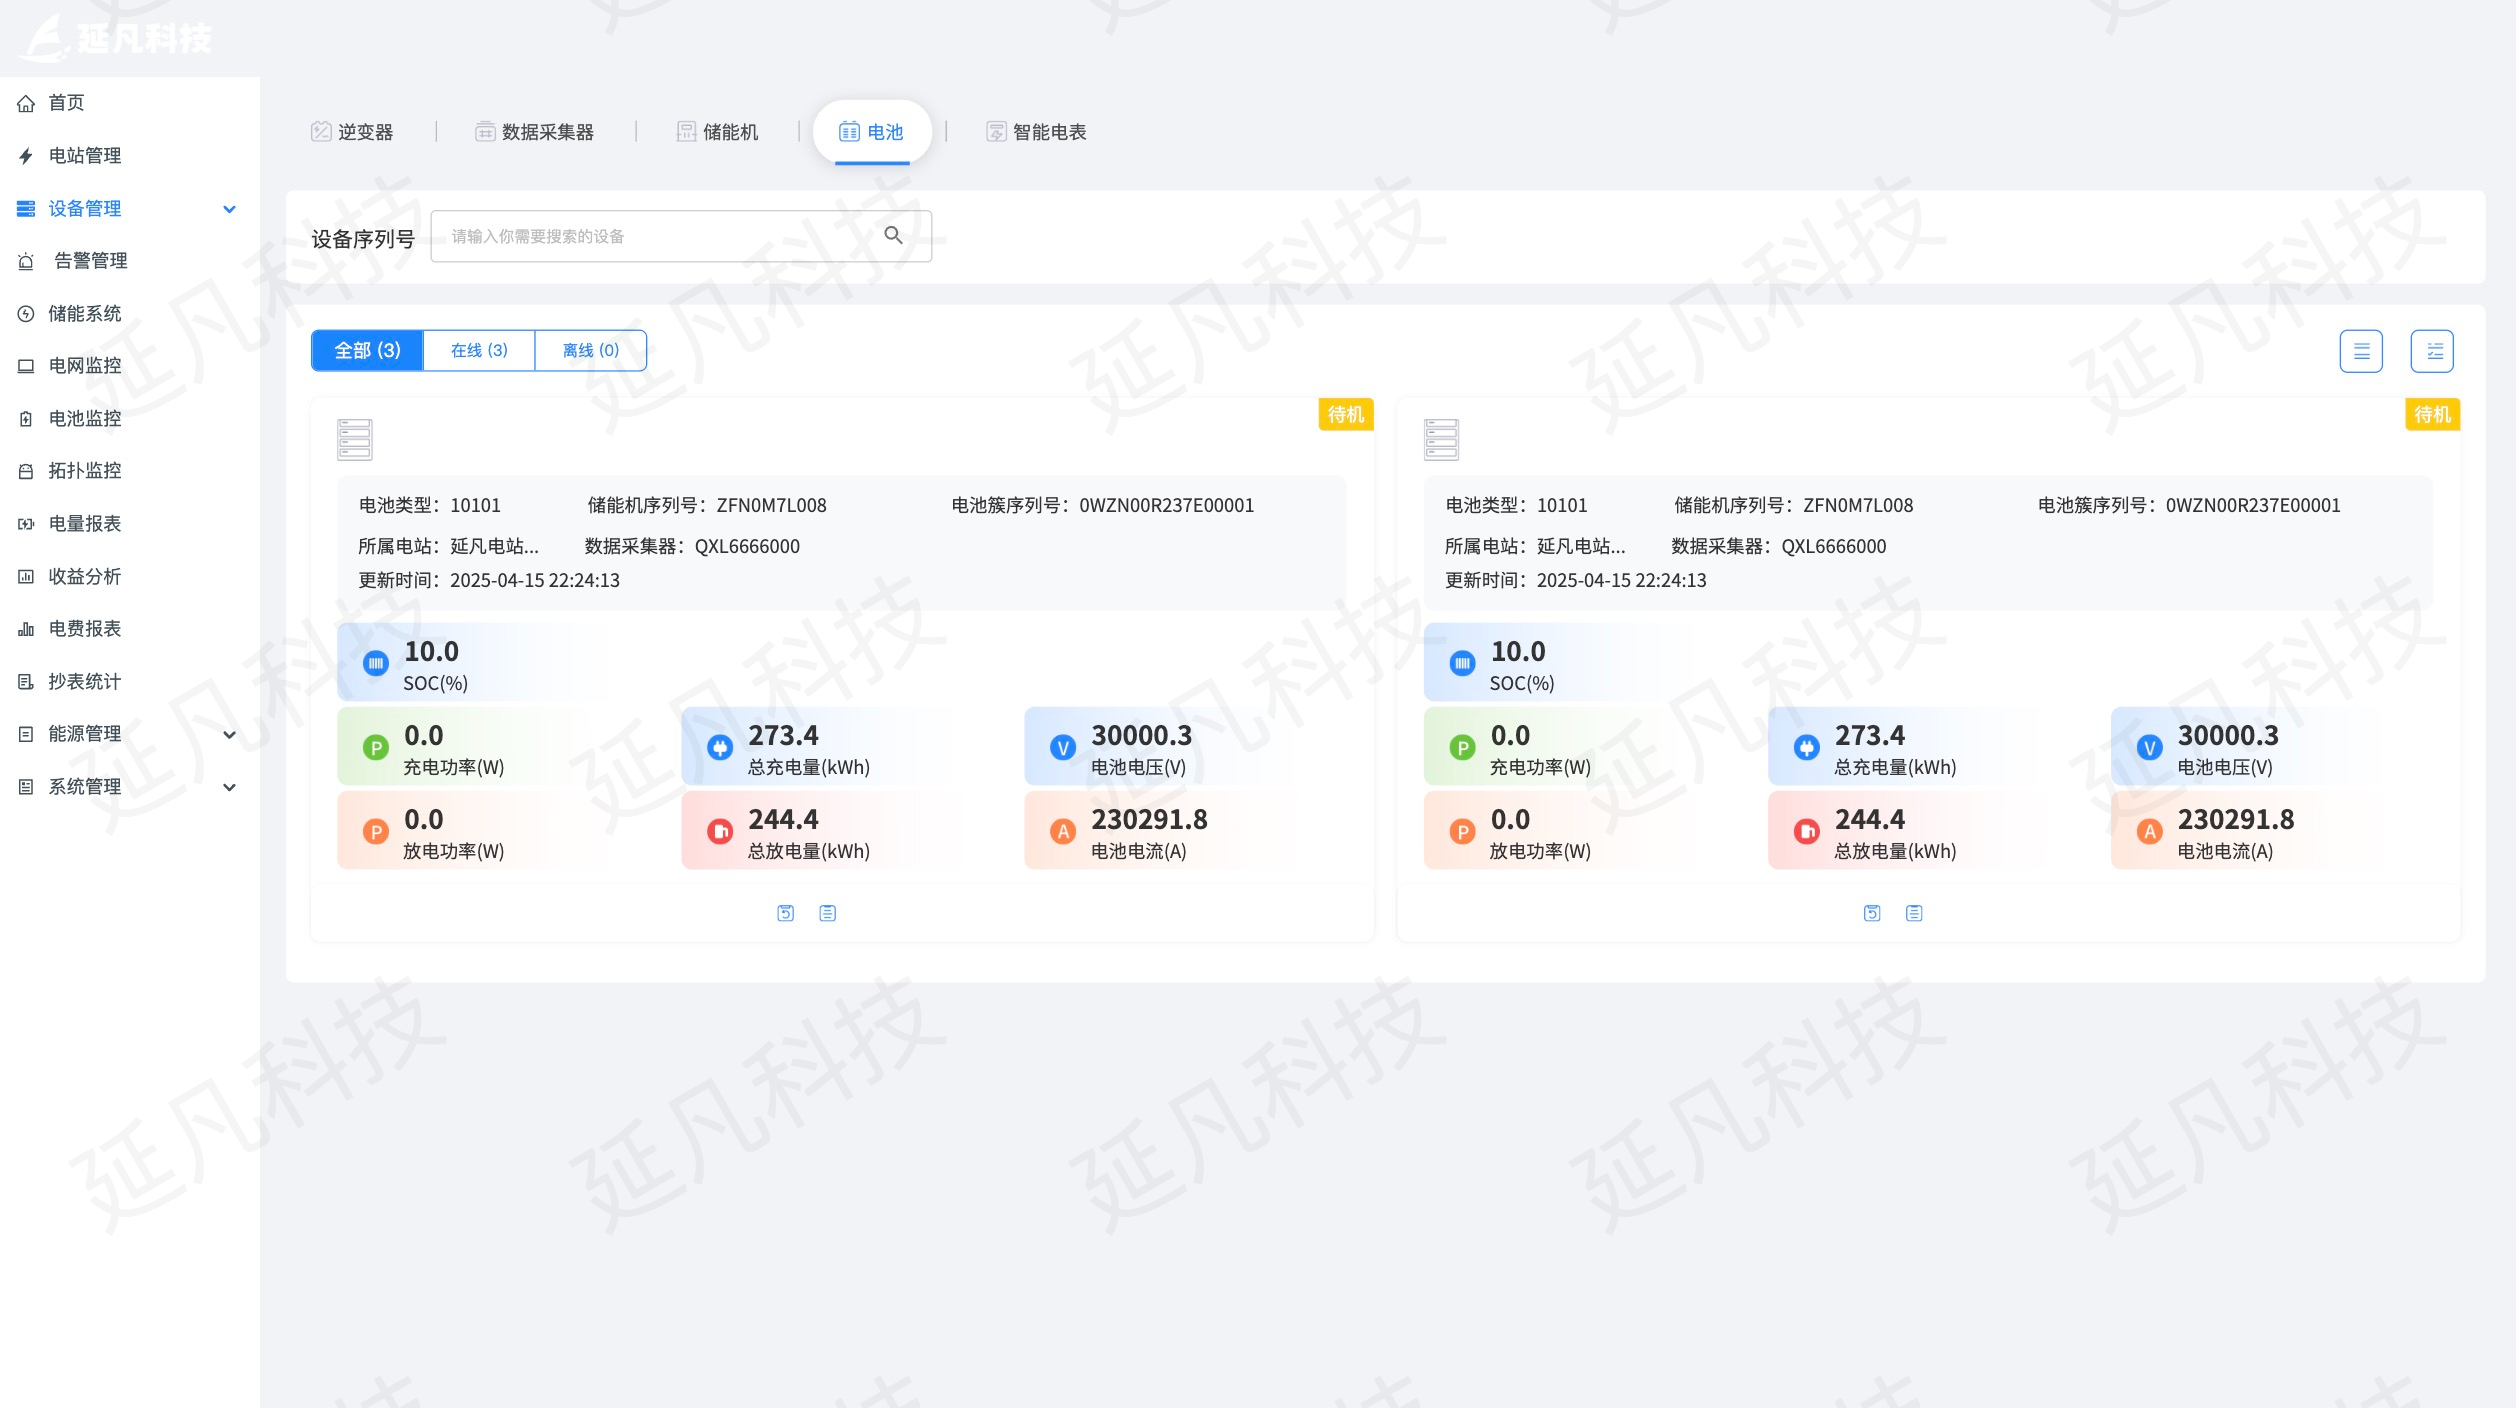
Task: Click the 首页 sidebar entry
Action: (x=65, y=102)
